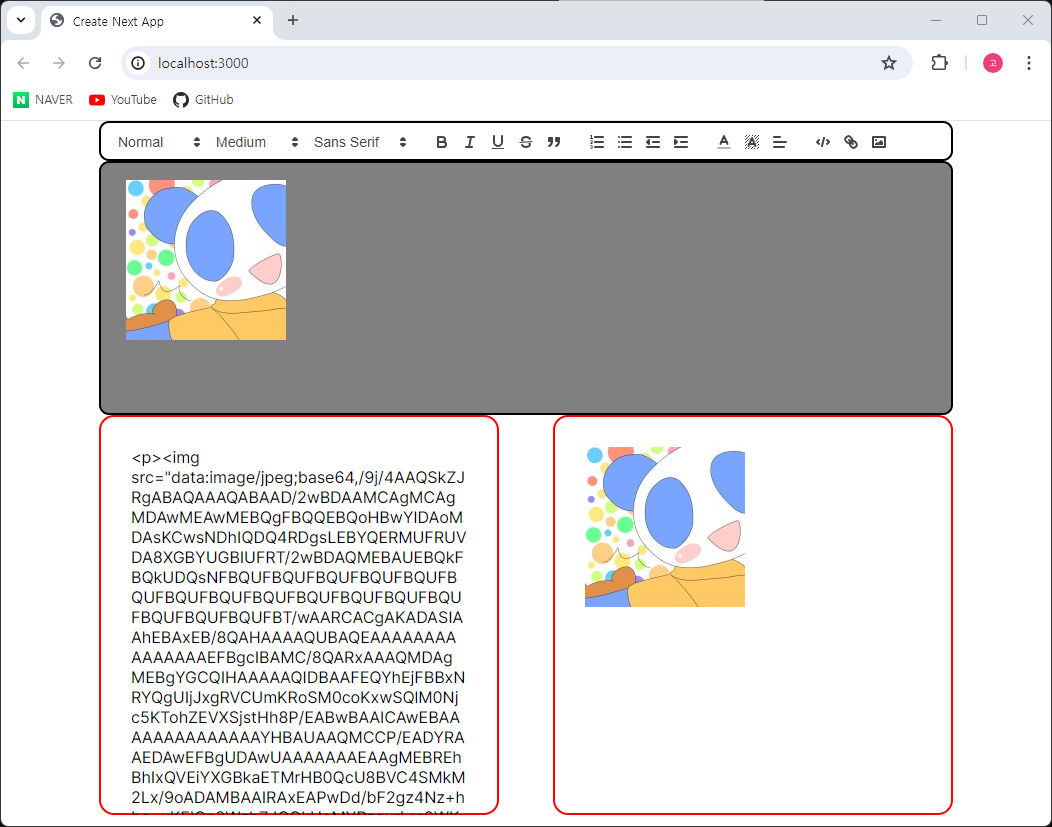
Task: Apply blockquote formatting
Action: (554, 142)
